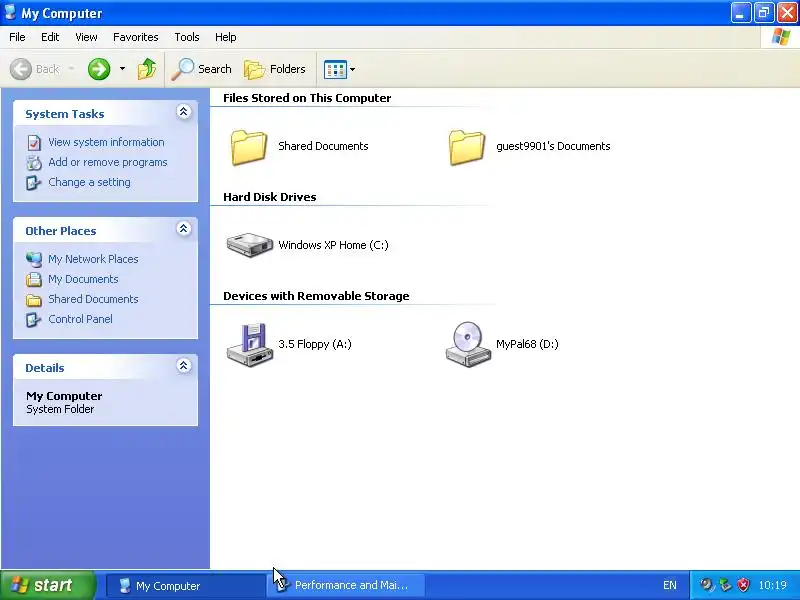Click the Windows XP Home (C:) label
The image size is (800, 600).
point(333,245)
